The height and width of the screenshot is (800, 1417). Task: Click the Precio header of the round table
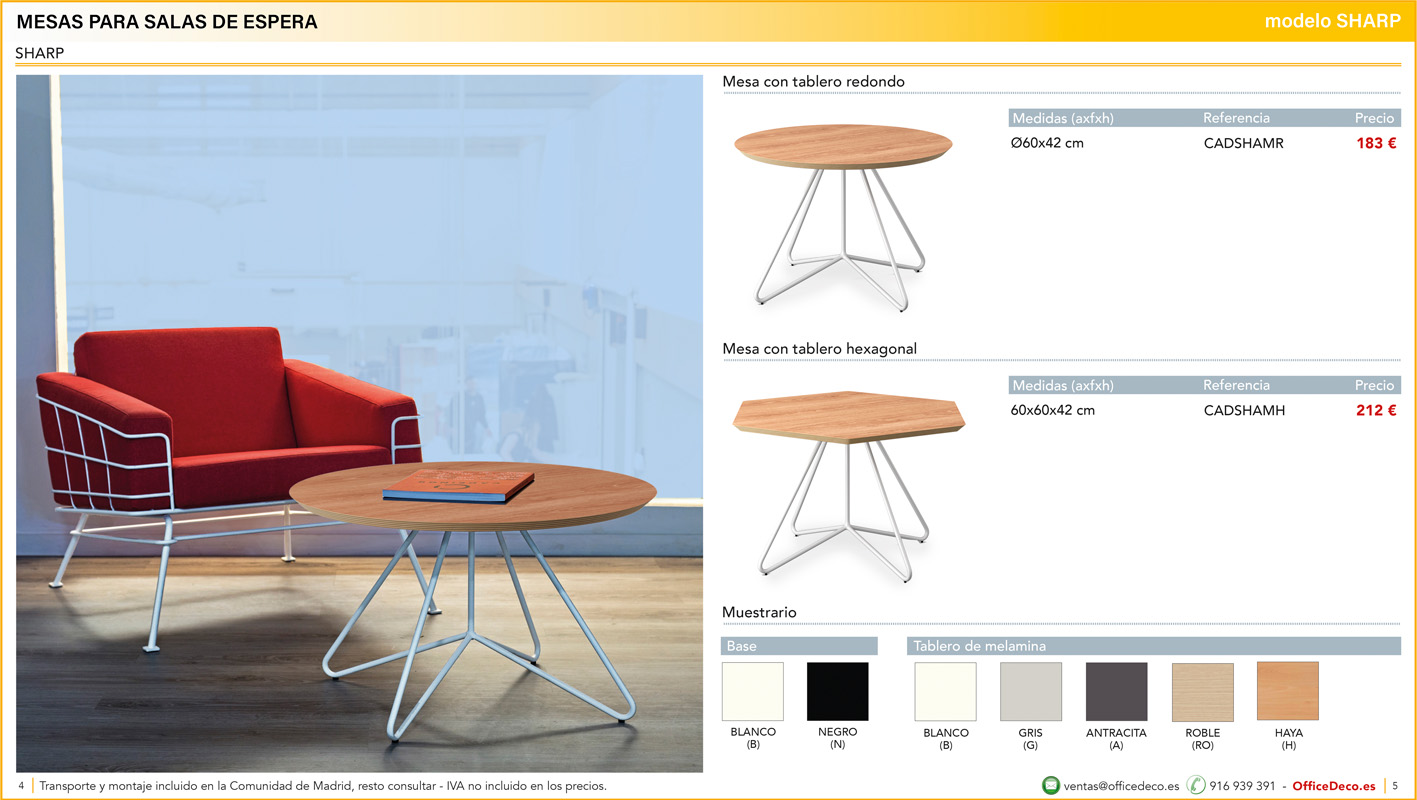click(1374, 118)
